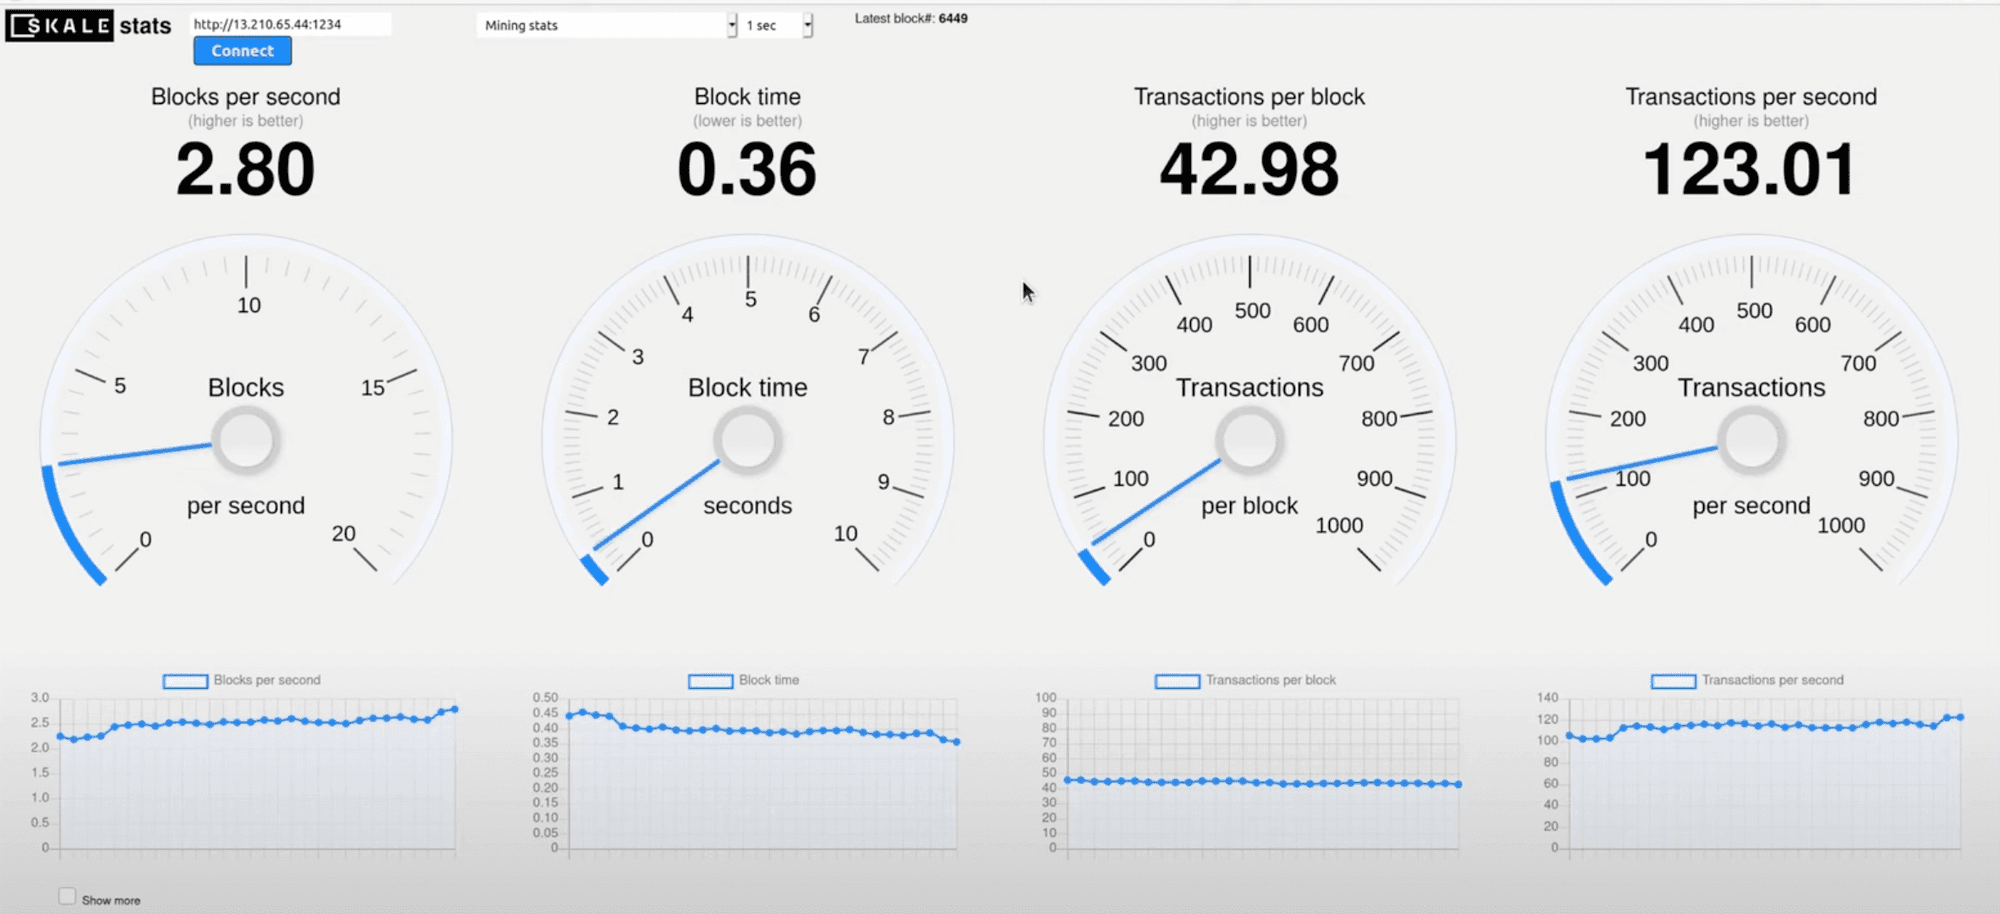Click the last point on Blocks per second chart
Screen dimensions: 2000x914
tap(455, 709)
